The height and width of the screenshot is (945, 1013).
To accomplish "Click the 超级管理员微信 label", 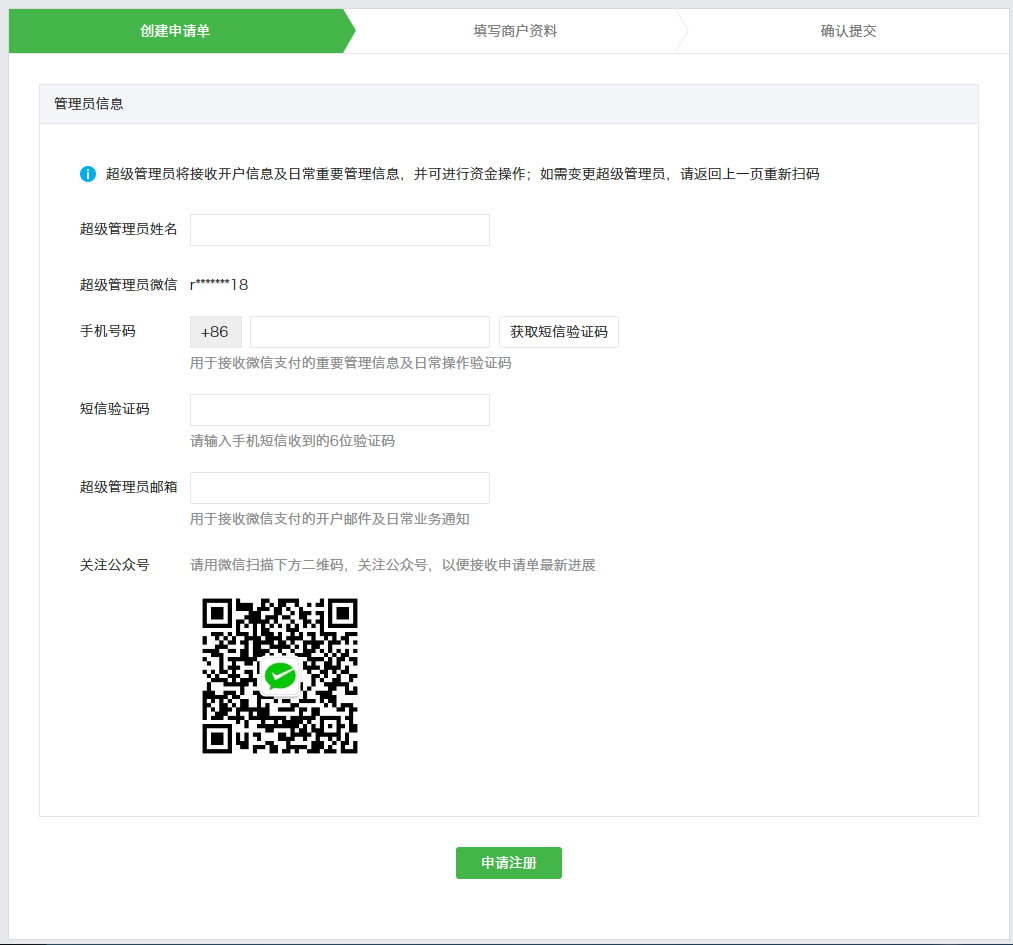I will [129, 285].
